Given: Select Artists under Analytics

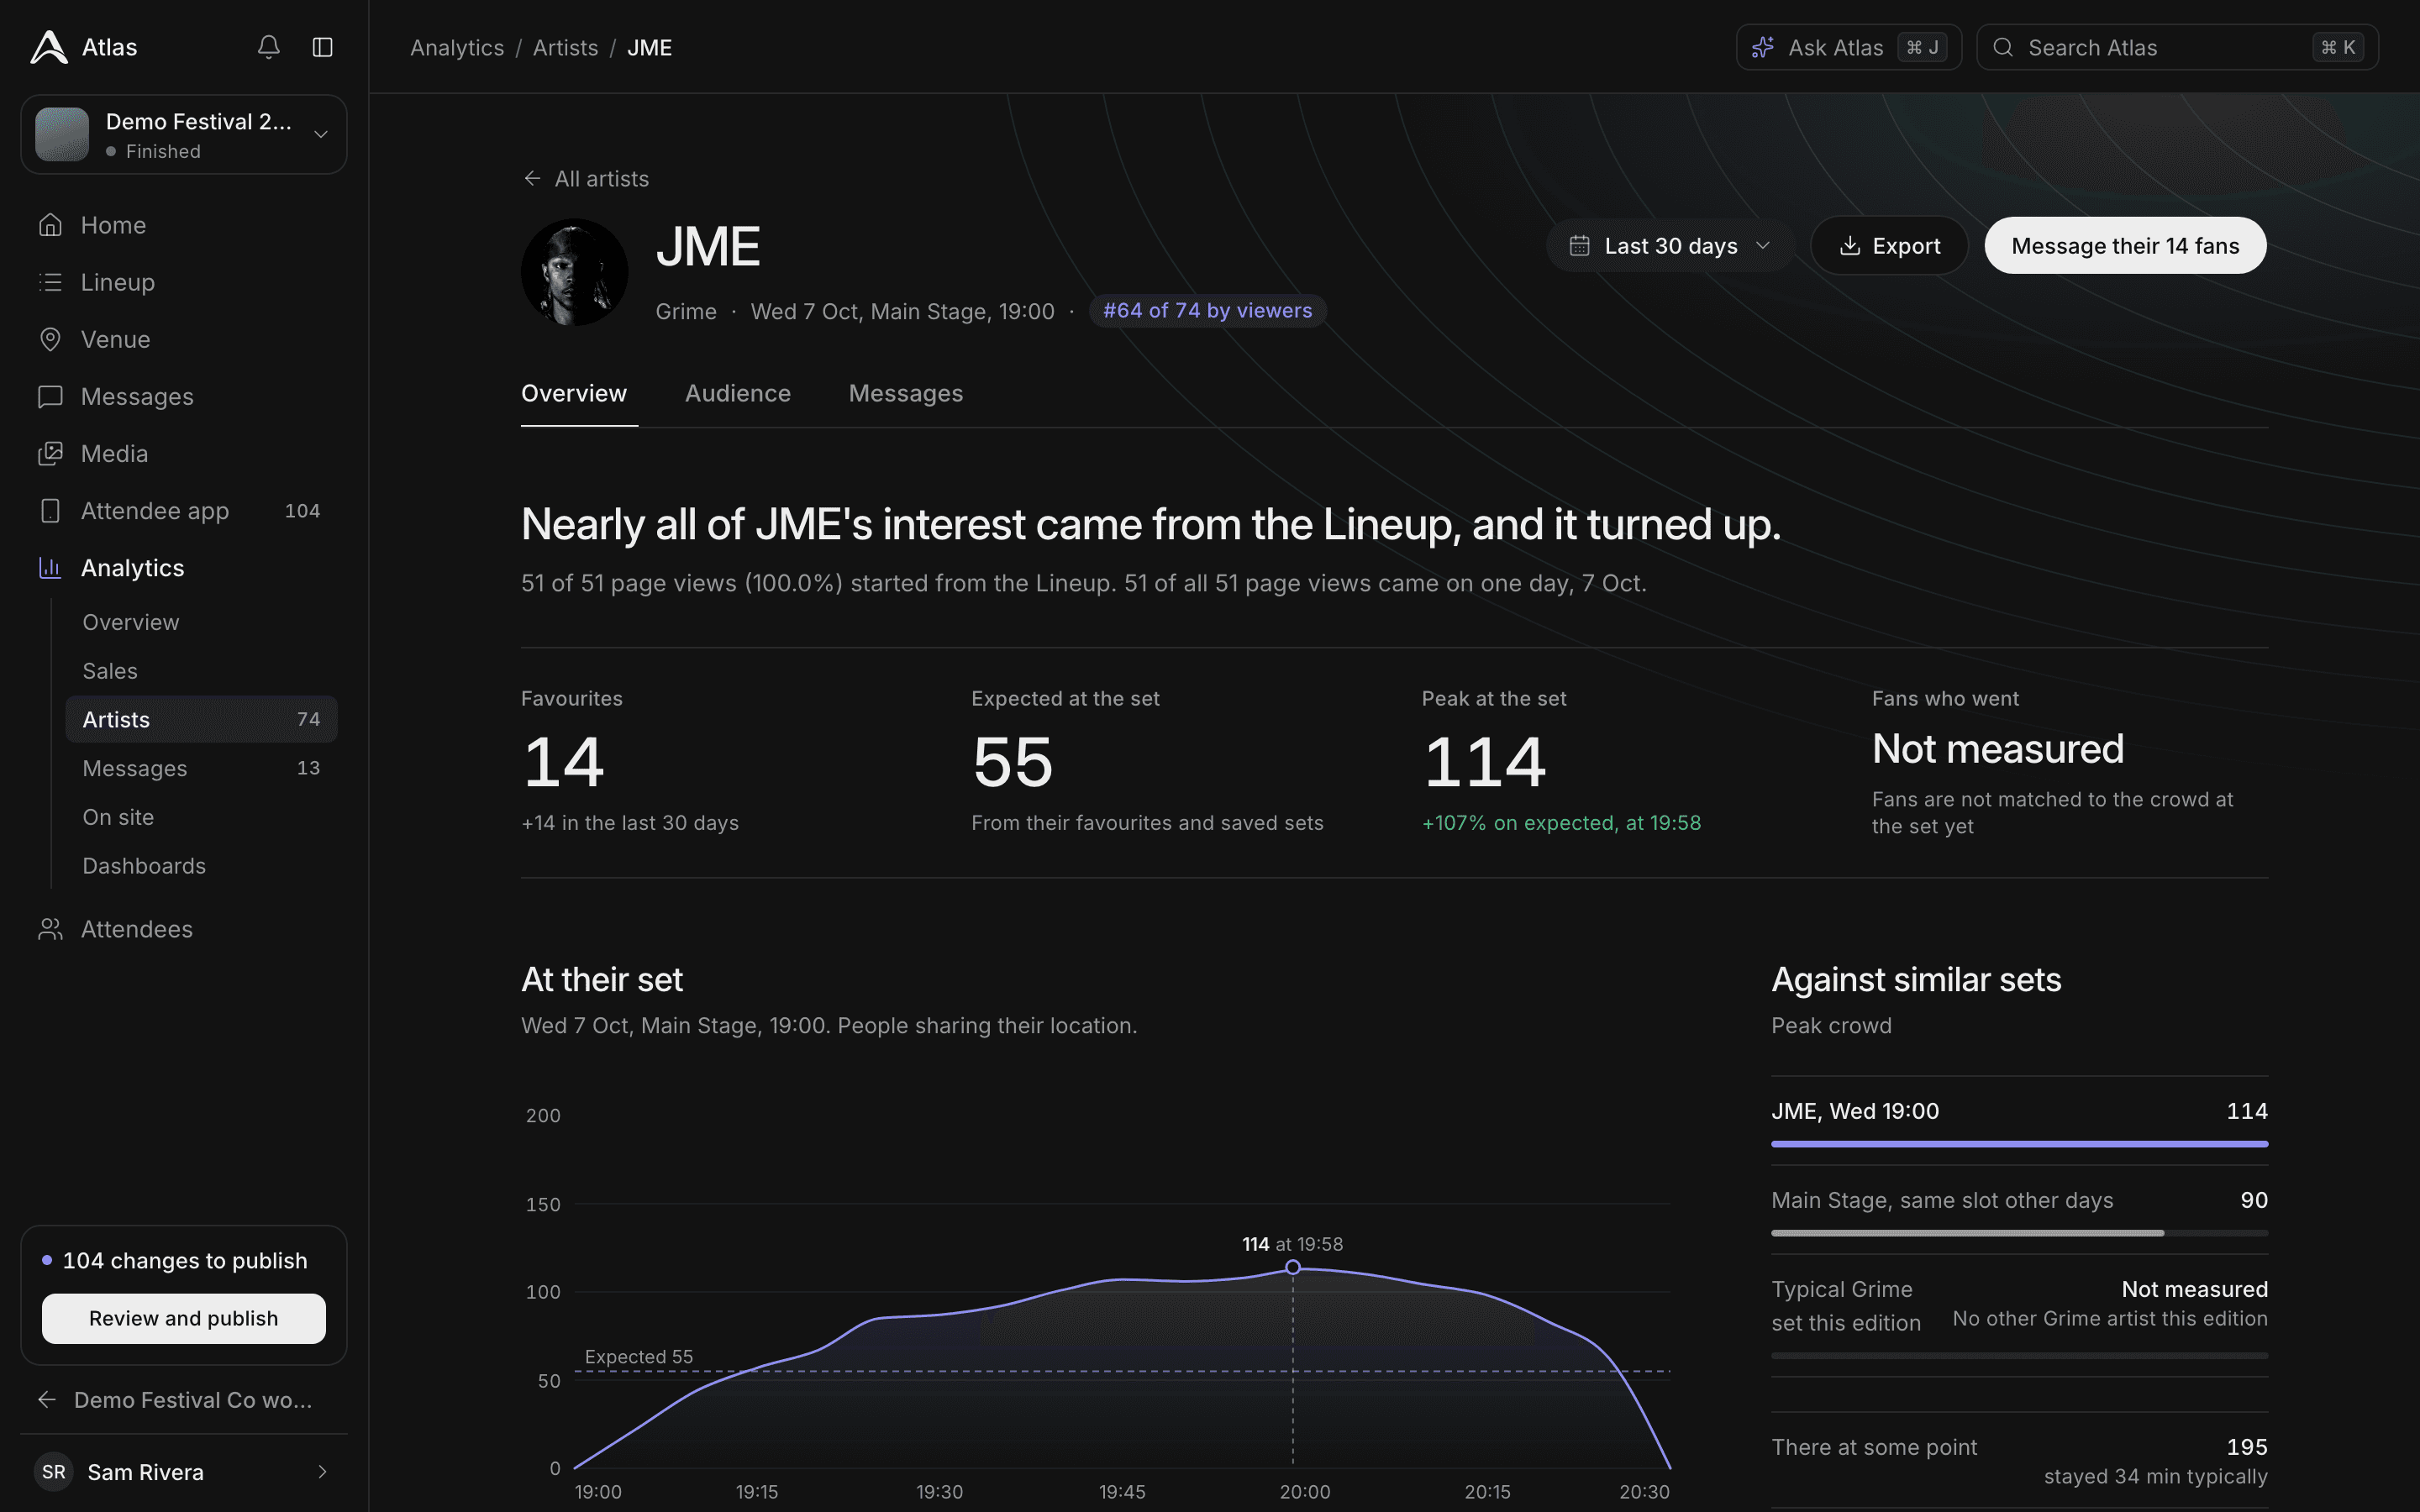Looking at the screenshot, I should [201, 719].
